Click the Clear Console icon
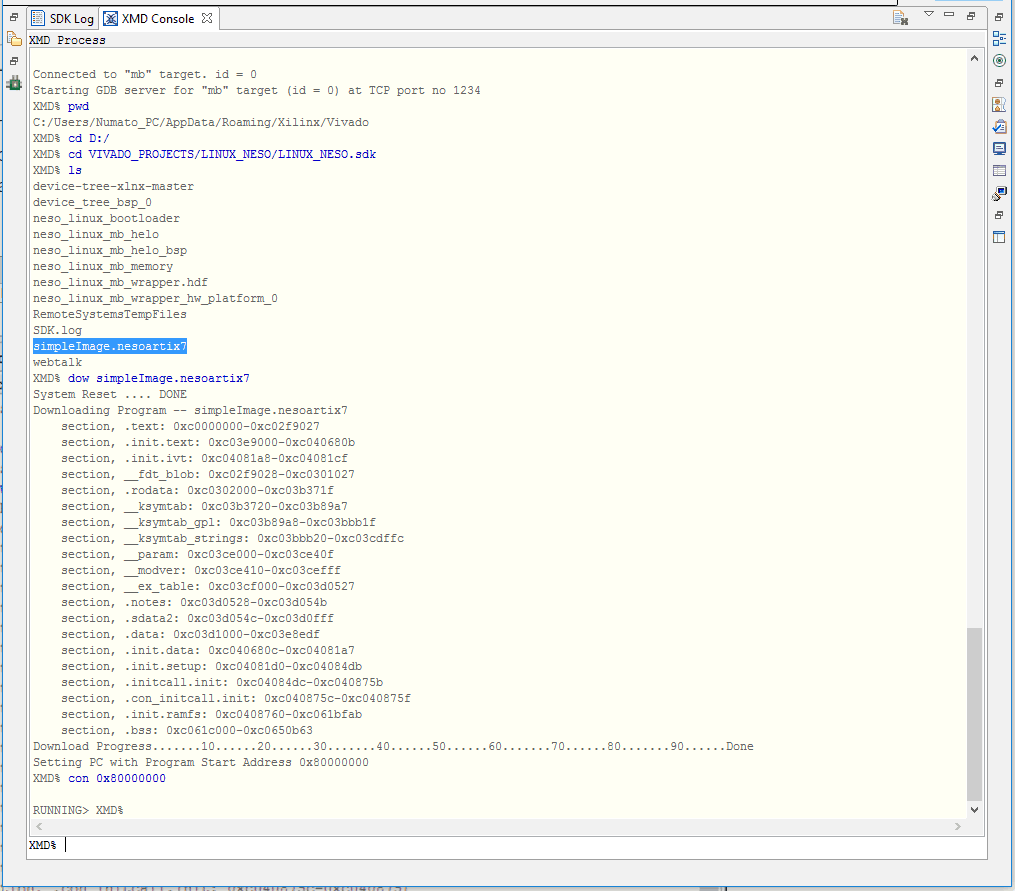The height and width of the screenshot is (891, 1015). click(900, 18)
